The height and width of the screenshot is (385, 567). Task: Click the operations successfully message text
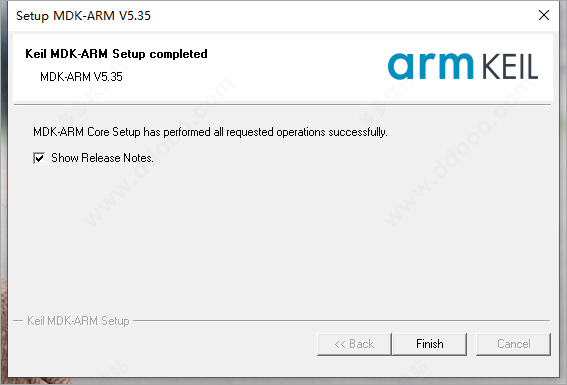[x=210, y=132]
